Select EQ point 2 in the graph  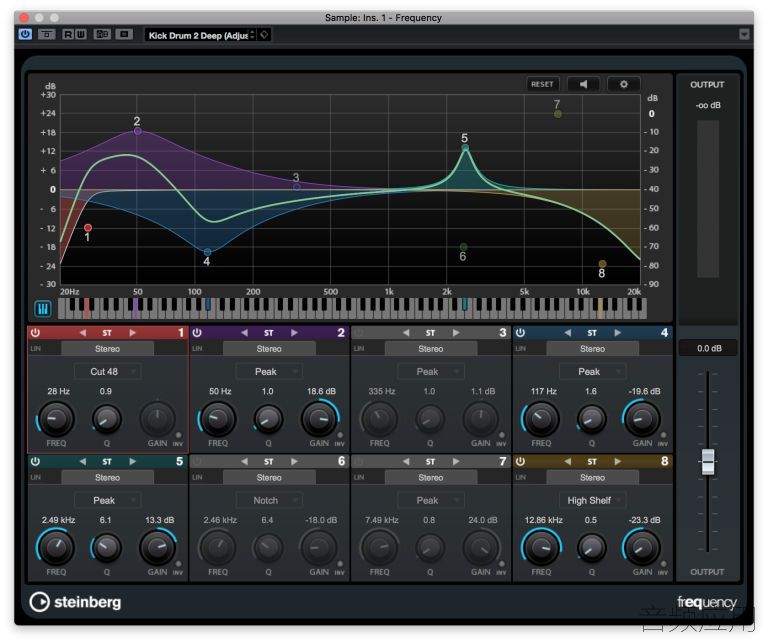(138, 131)
